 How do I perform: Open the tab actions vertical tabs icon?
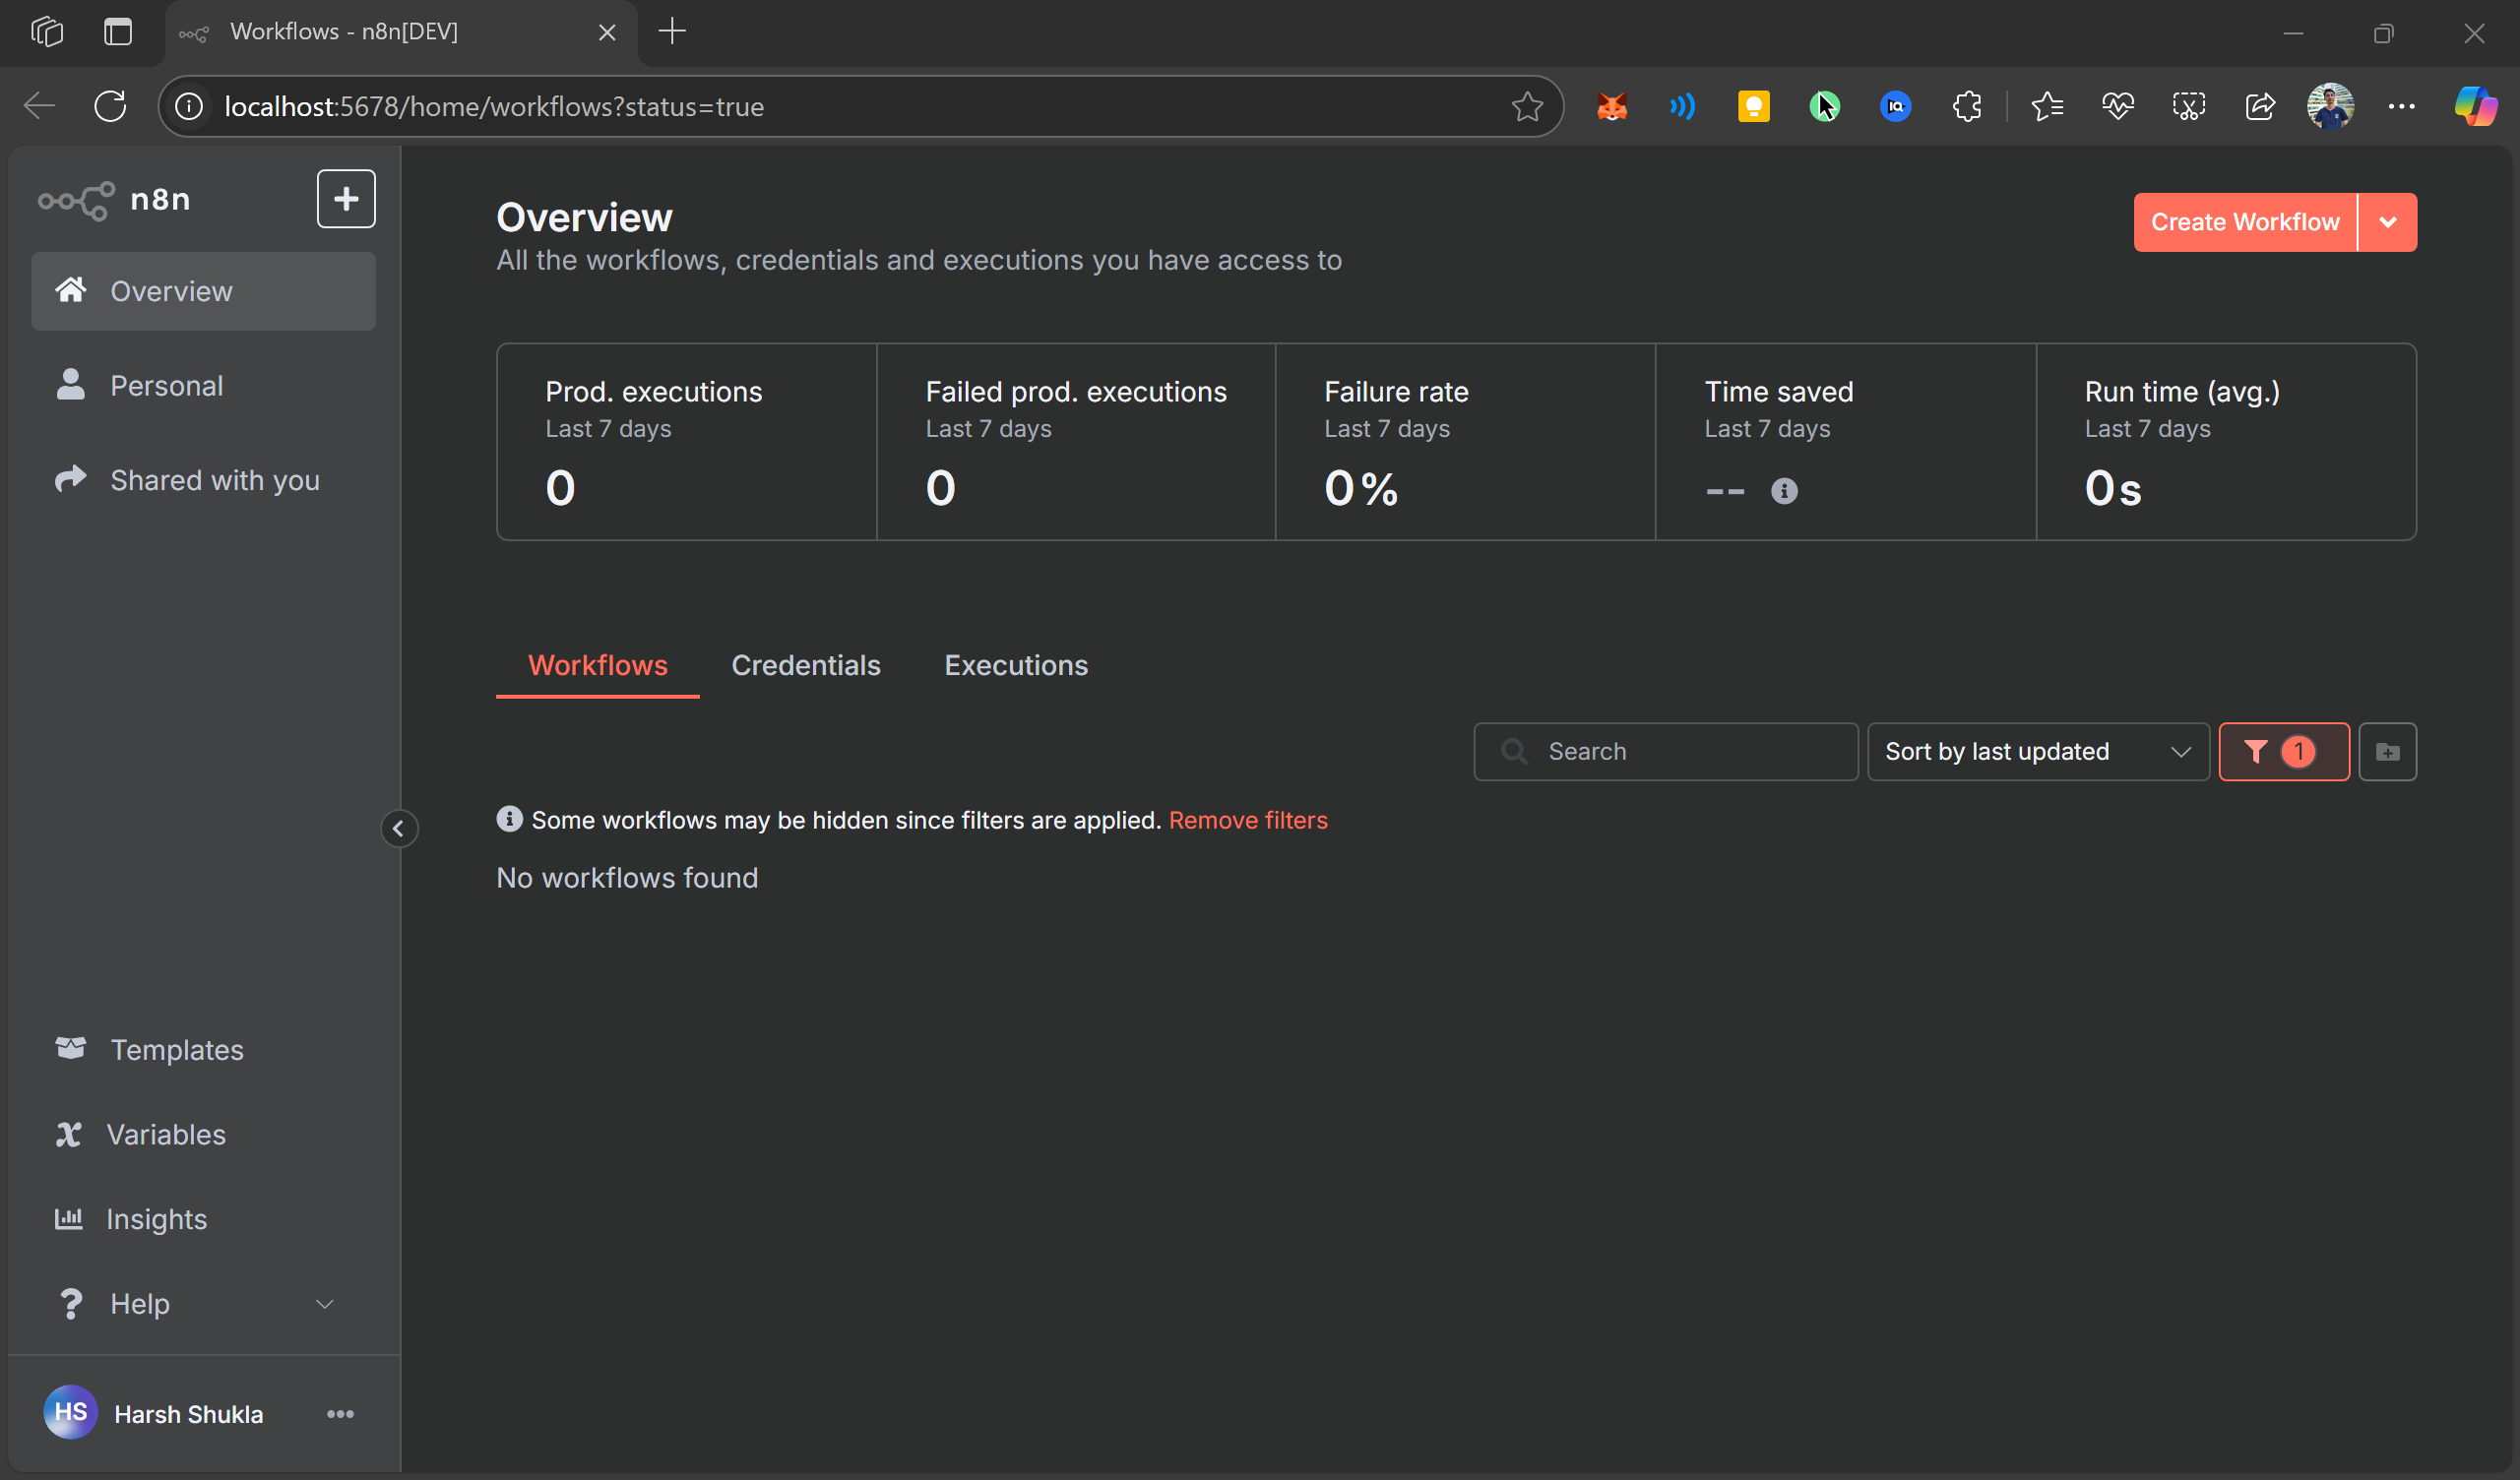coord(118,32)
